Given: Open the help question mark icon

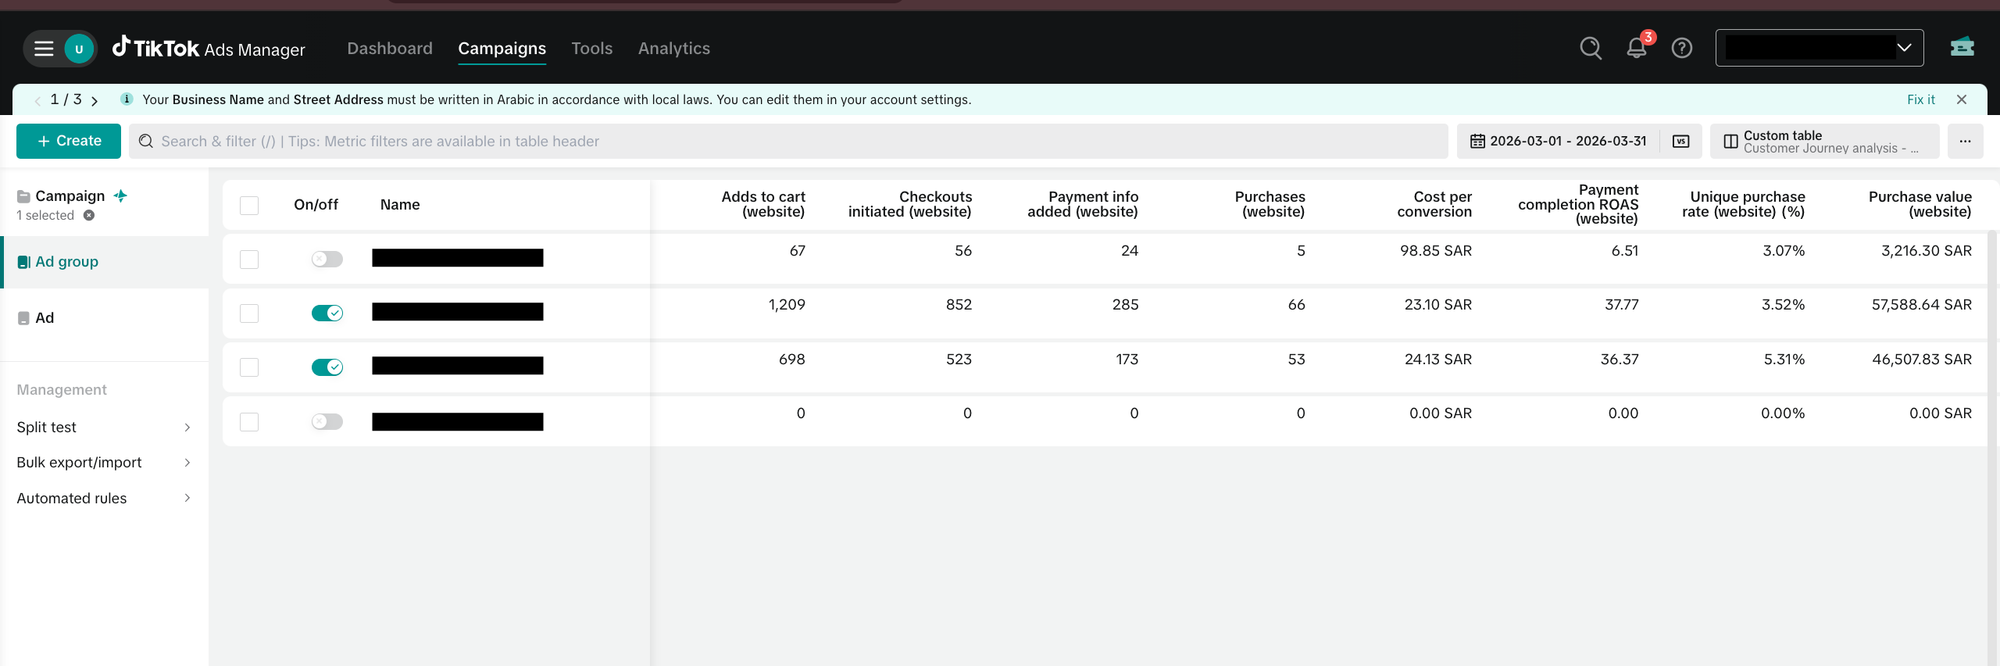Looking at the screenshot, I should [x=1682, y=48].
